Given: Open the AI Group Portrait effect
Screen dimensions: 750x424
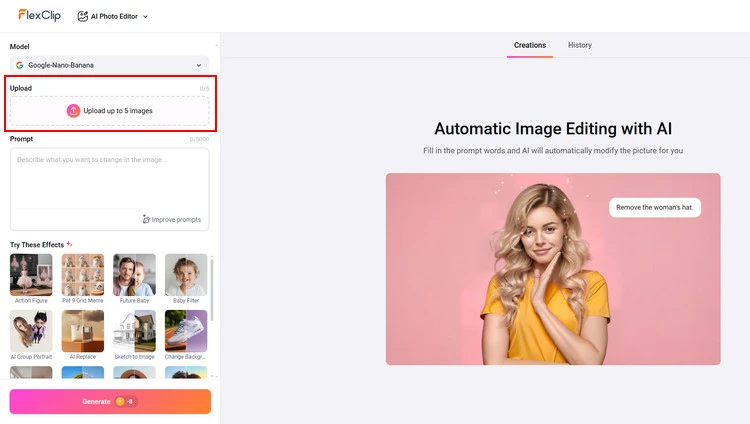Looking at the screenshot, I should [x=31, y=330].
